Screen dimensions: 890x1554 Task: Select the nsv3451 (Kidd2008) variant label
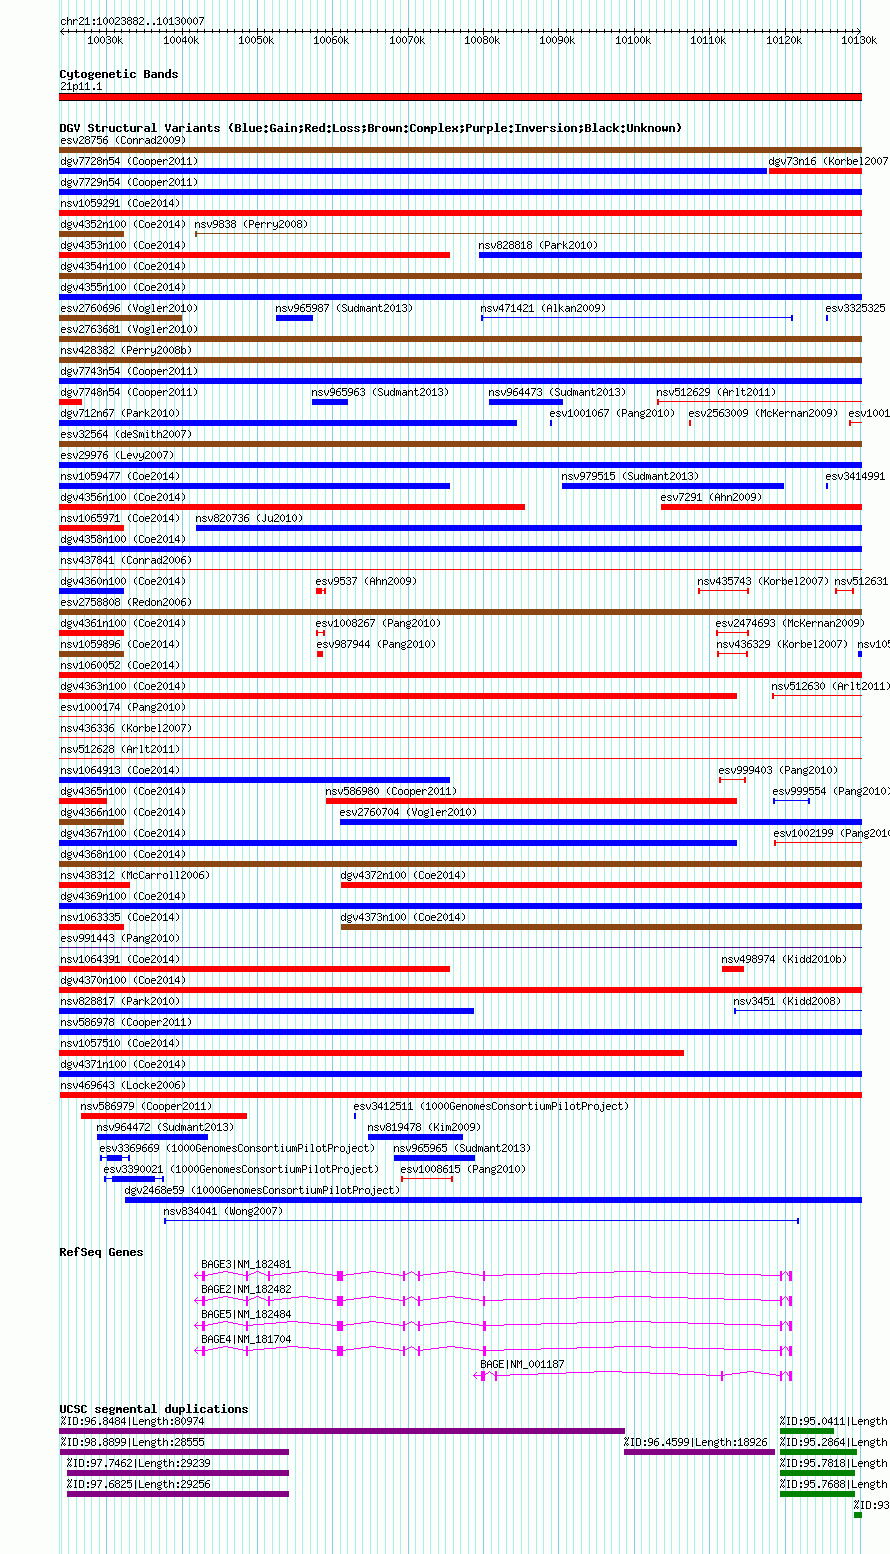[787, 1002]
